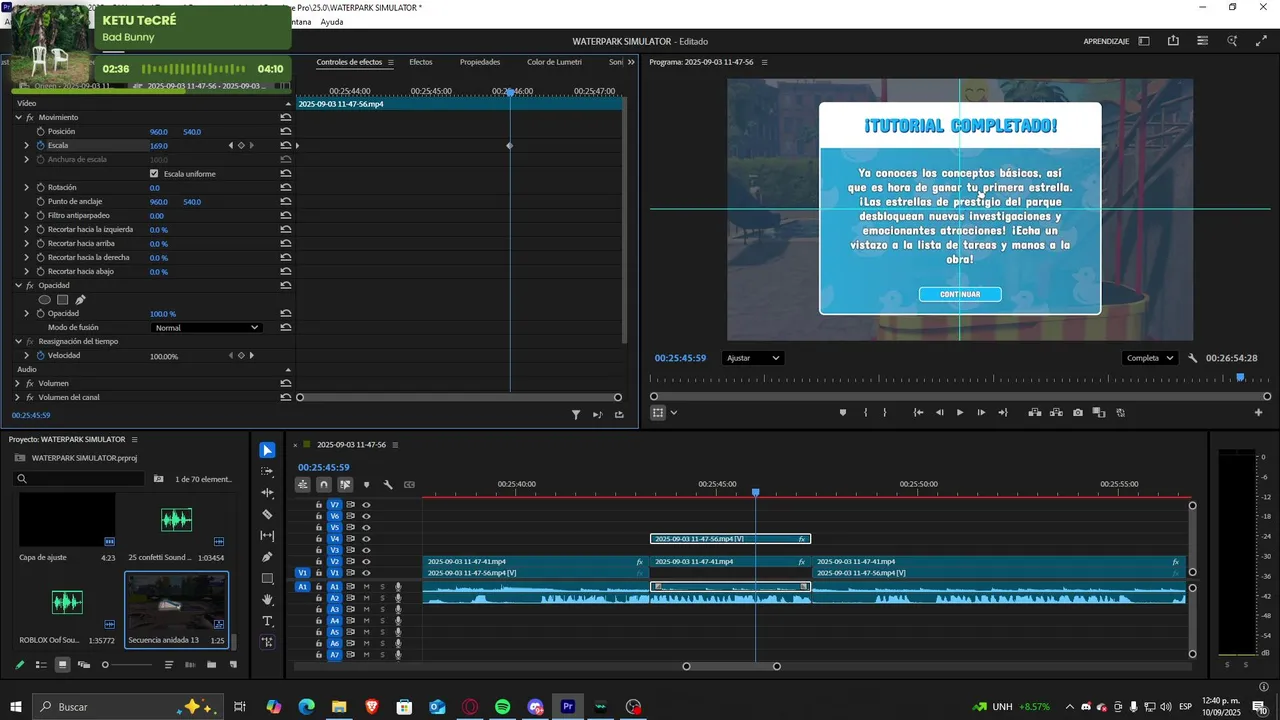1280x720 pixels.
Task: Select the Hand tool
Action: pyautogui.click(x=267, y=600)
